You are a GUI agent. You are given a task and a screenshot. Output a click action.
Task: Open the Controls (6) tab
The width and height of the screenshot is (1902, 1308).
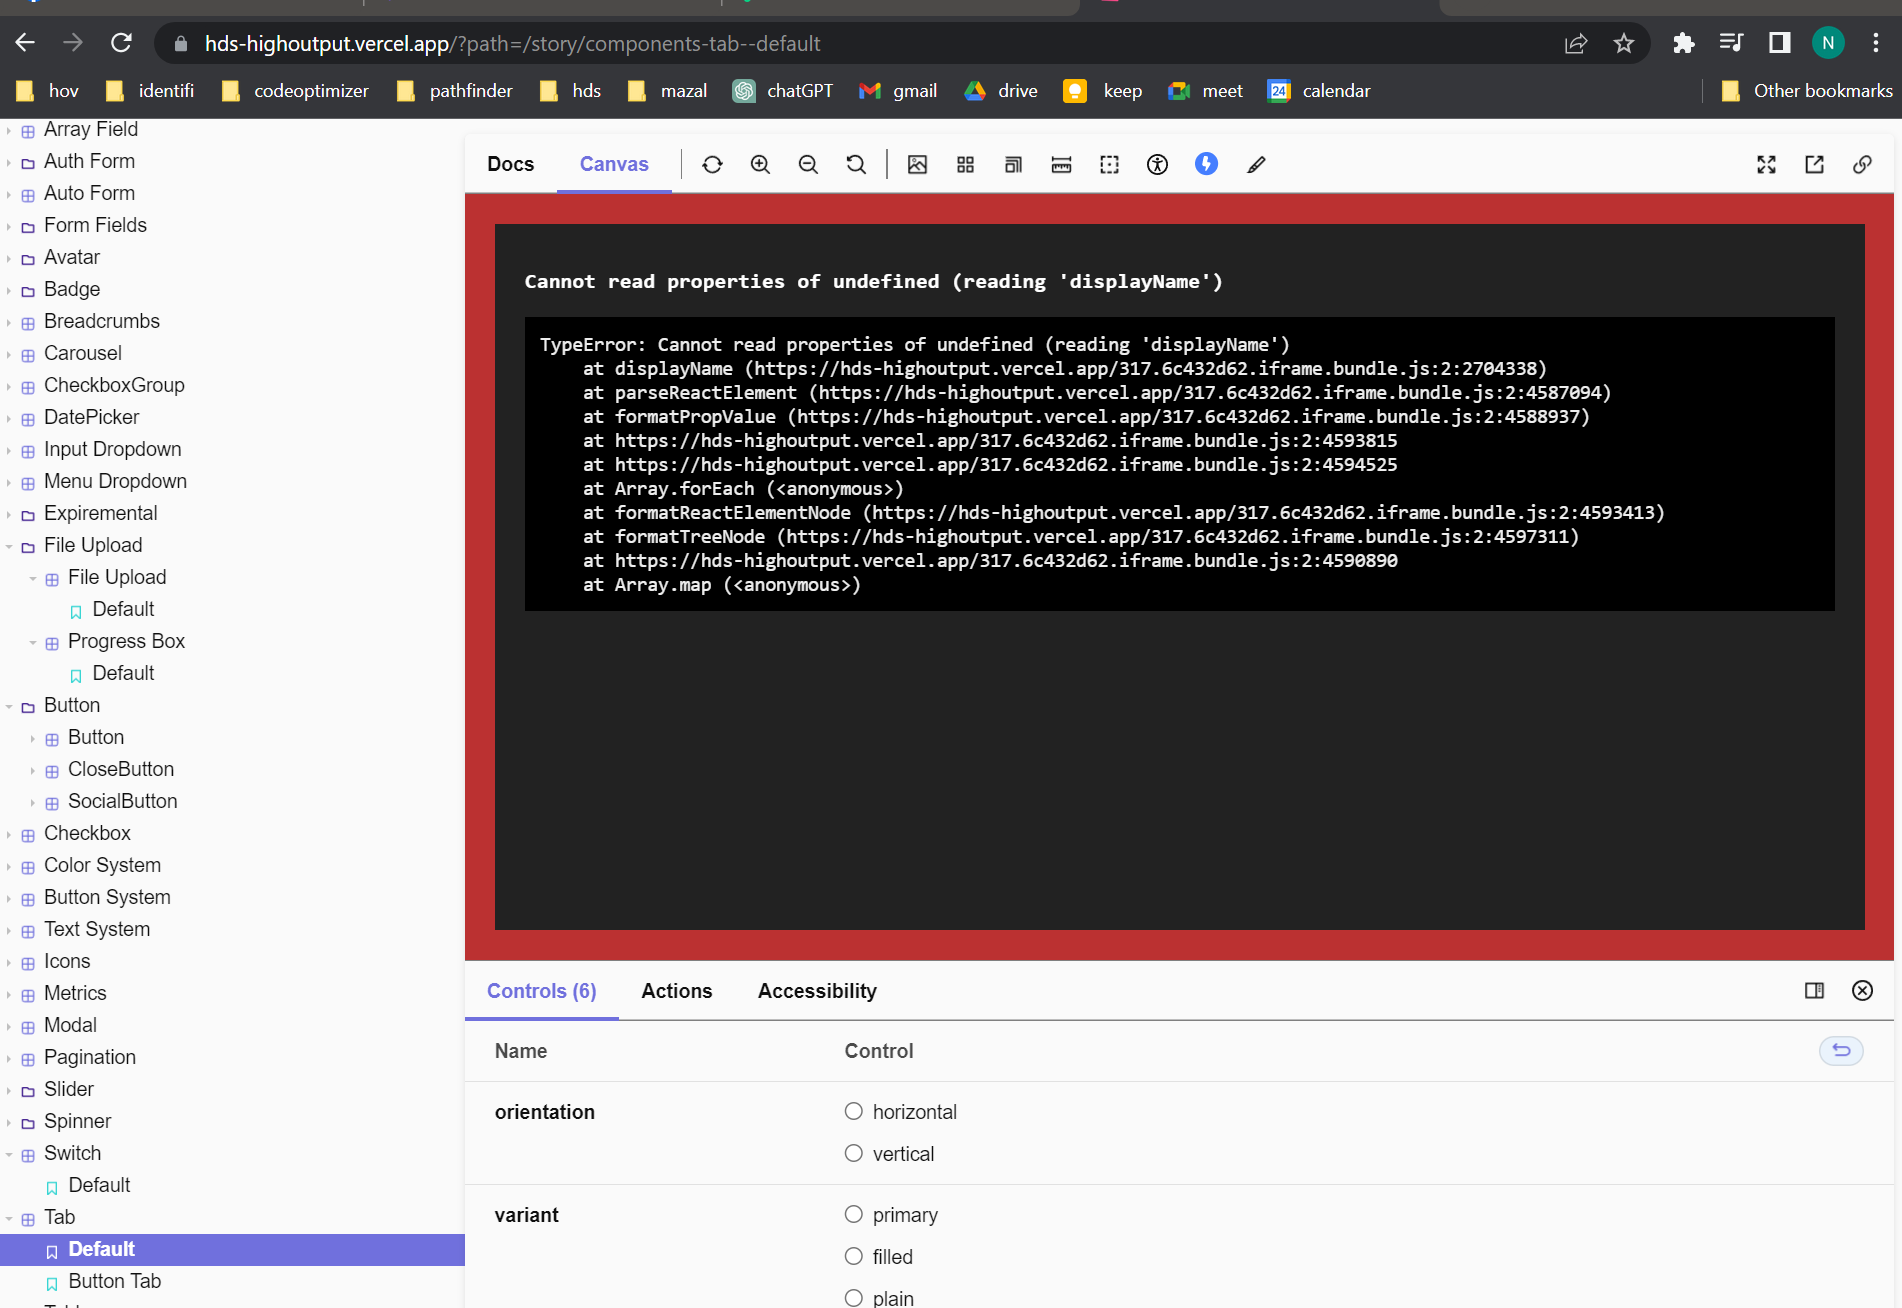542,991
